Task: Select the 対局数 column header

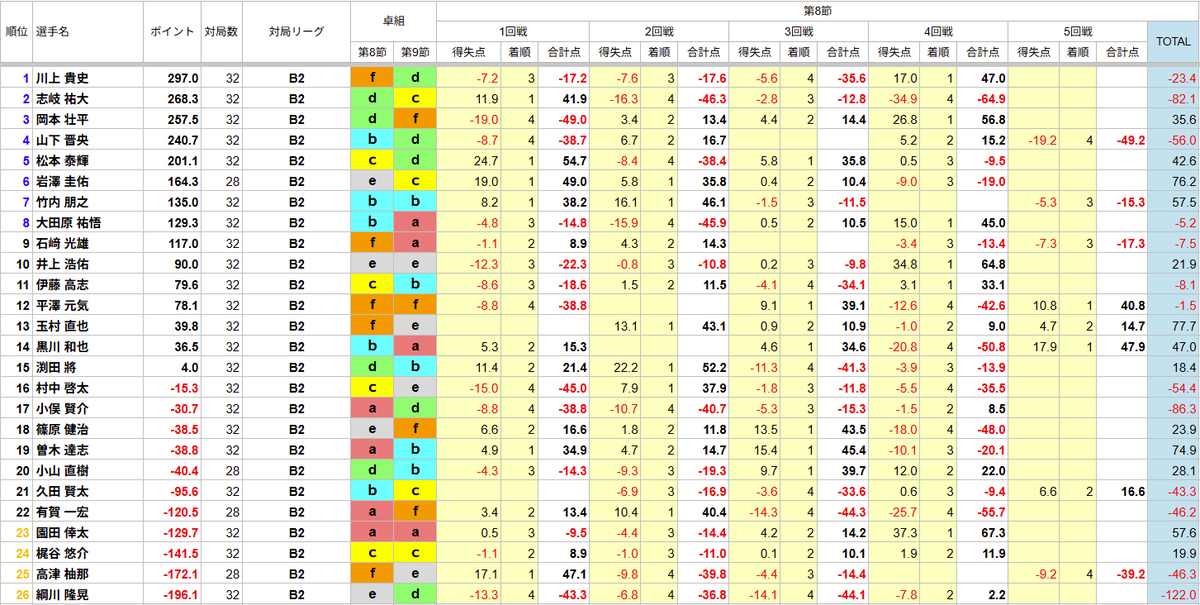Action: pos(220,32)
